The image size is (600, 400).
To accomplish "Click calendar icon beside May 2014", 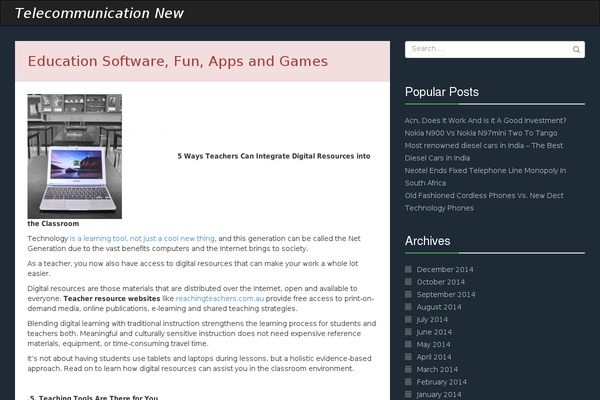I will [x=408, y=344].
